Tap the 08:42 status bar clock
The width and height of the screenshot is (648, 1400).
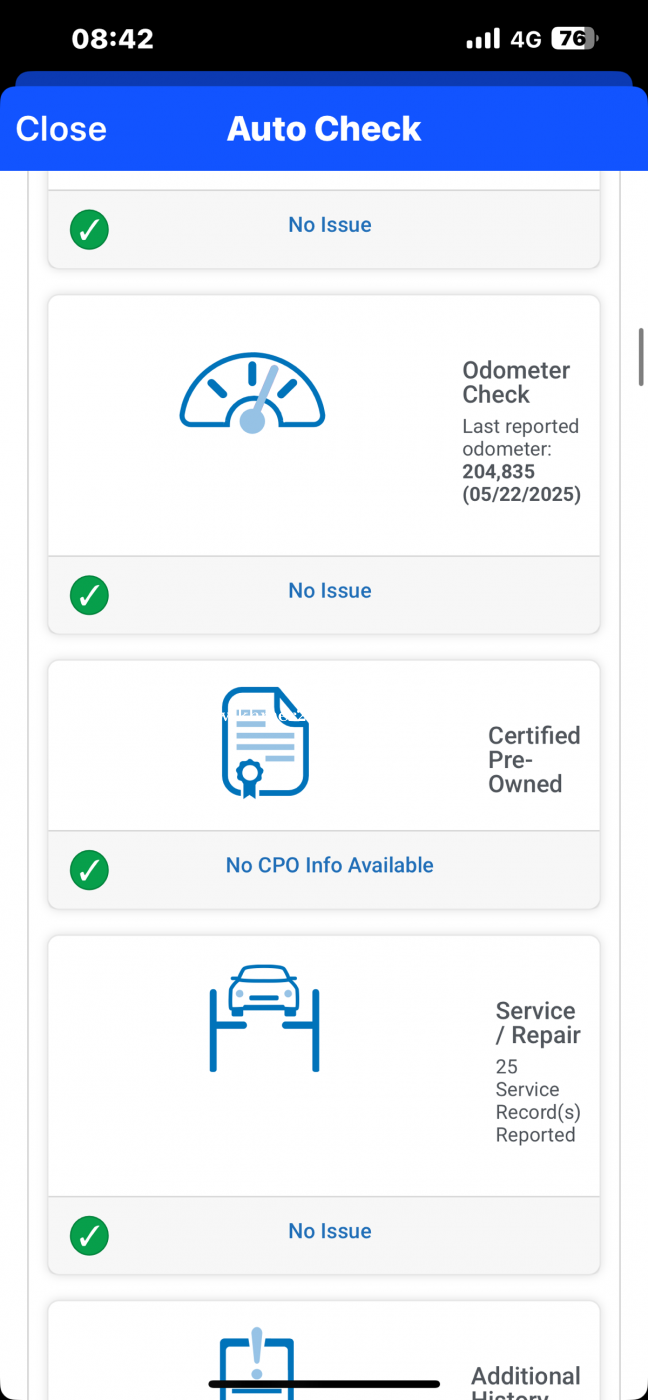click(113, 39)
